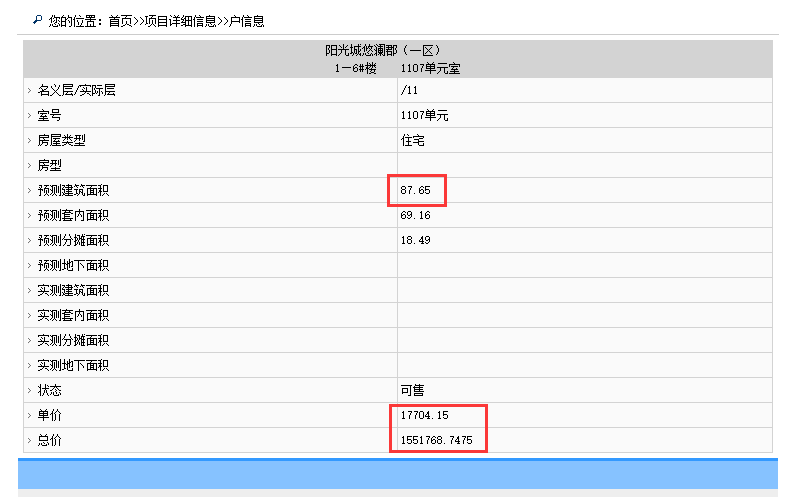The image size is (793, 497).
Task: Click the arrow bullet before 总价
Action: coord(29,440)
